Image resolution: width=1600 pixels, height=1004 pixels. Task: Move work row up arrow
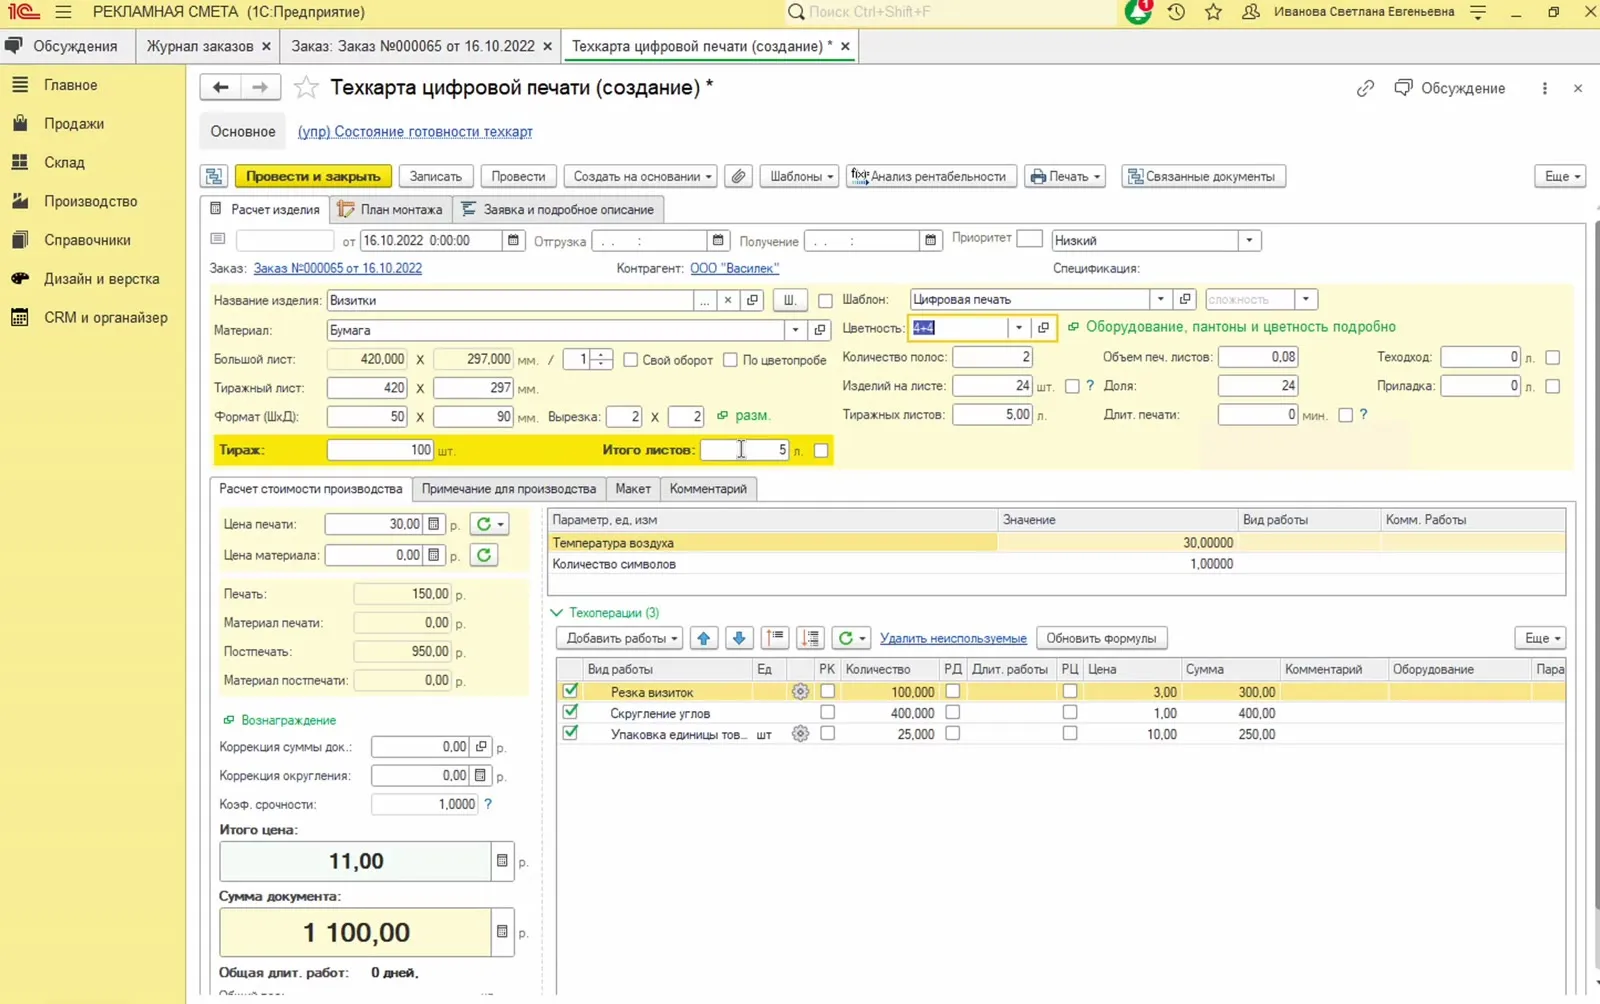pyautogui.click(x=704, y=638)
